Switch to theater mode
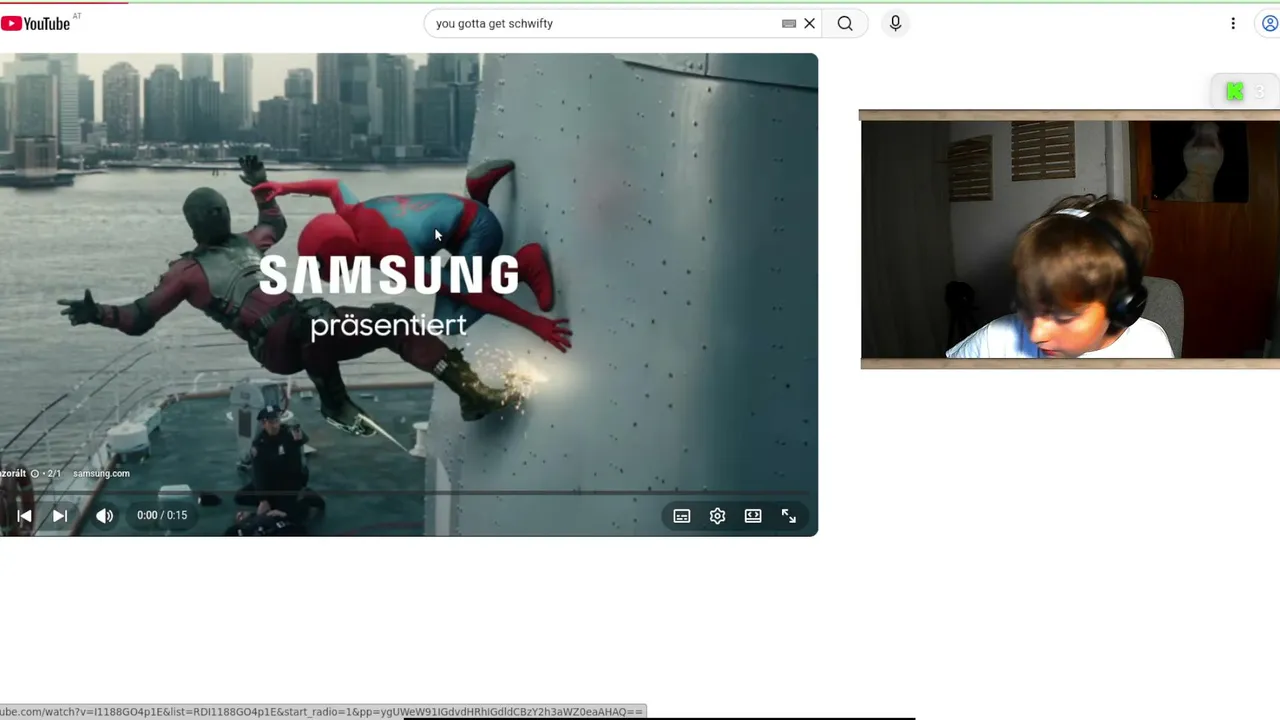Image resolution: width=1280 pixels, height=720 pixels. [x=753, y=516]
